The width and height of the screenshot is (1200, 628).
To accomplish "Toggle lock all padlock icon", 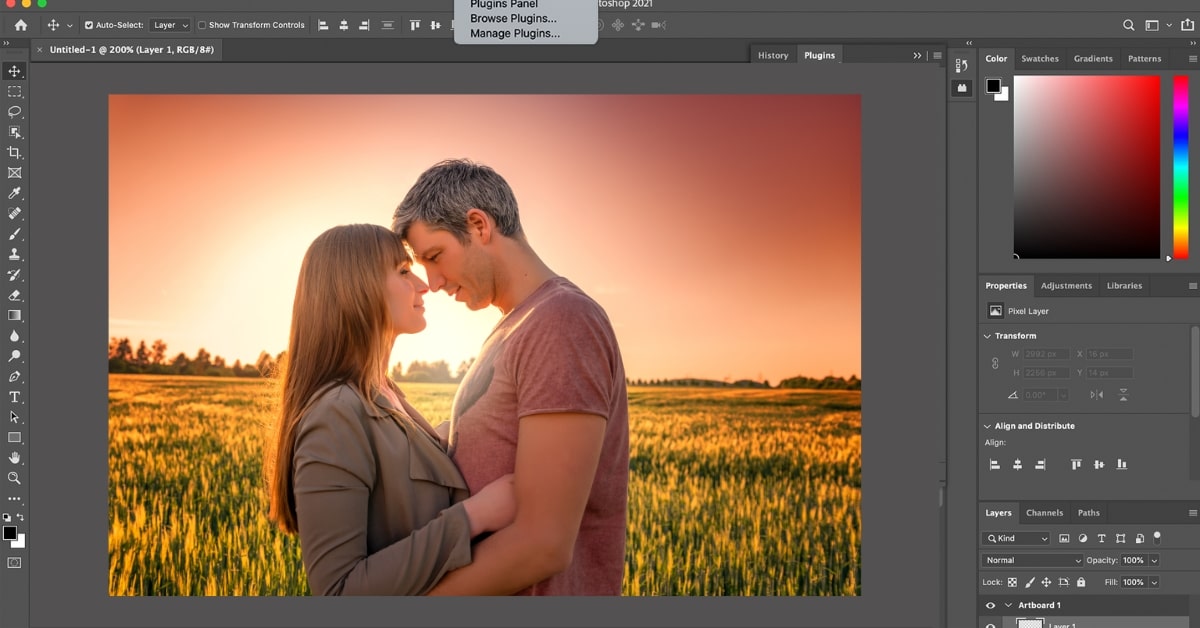I will [1081, 582].
